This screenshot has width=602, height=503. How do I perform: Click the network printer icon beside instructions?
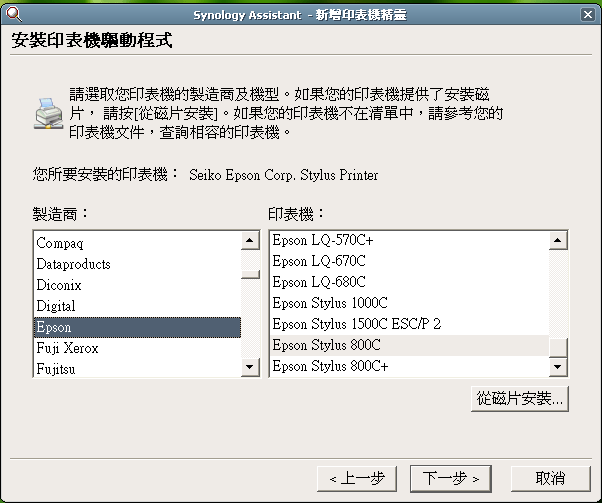pos(49,113)
